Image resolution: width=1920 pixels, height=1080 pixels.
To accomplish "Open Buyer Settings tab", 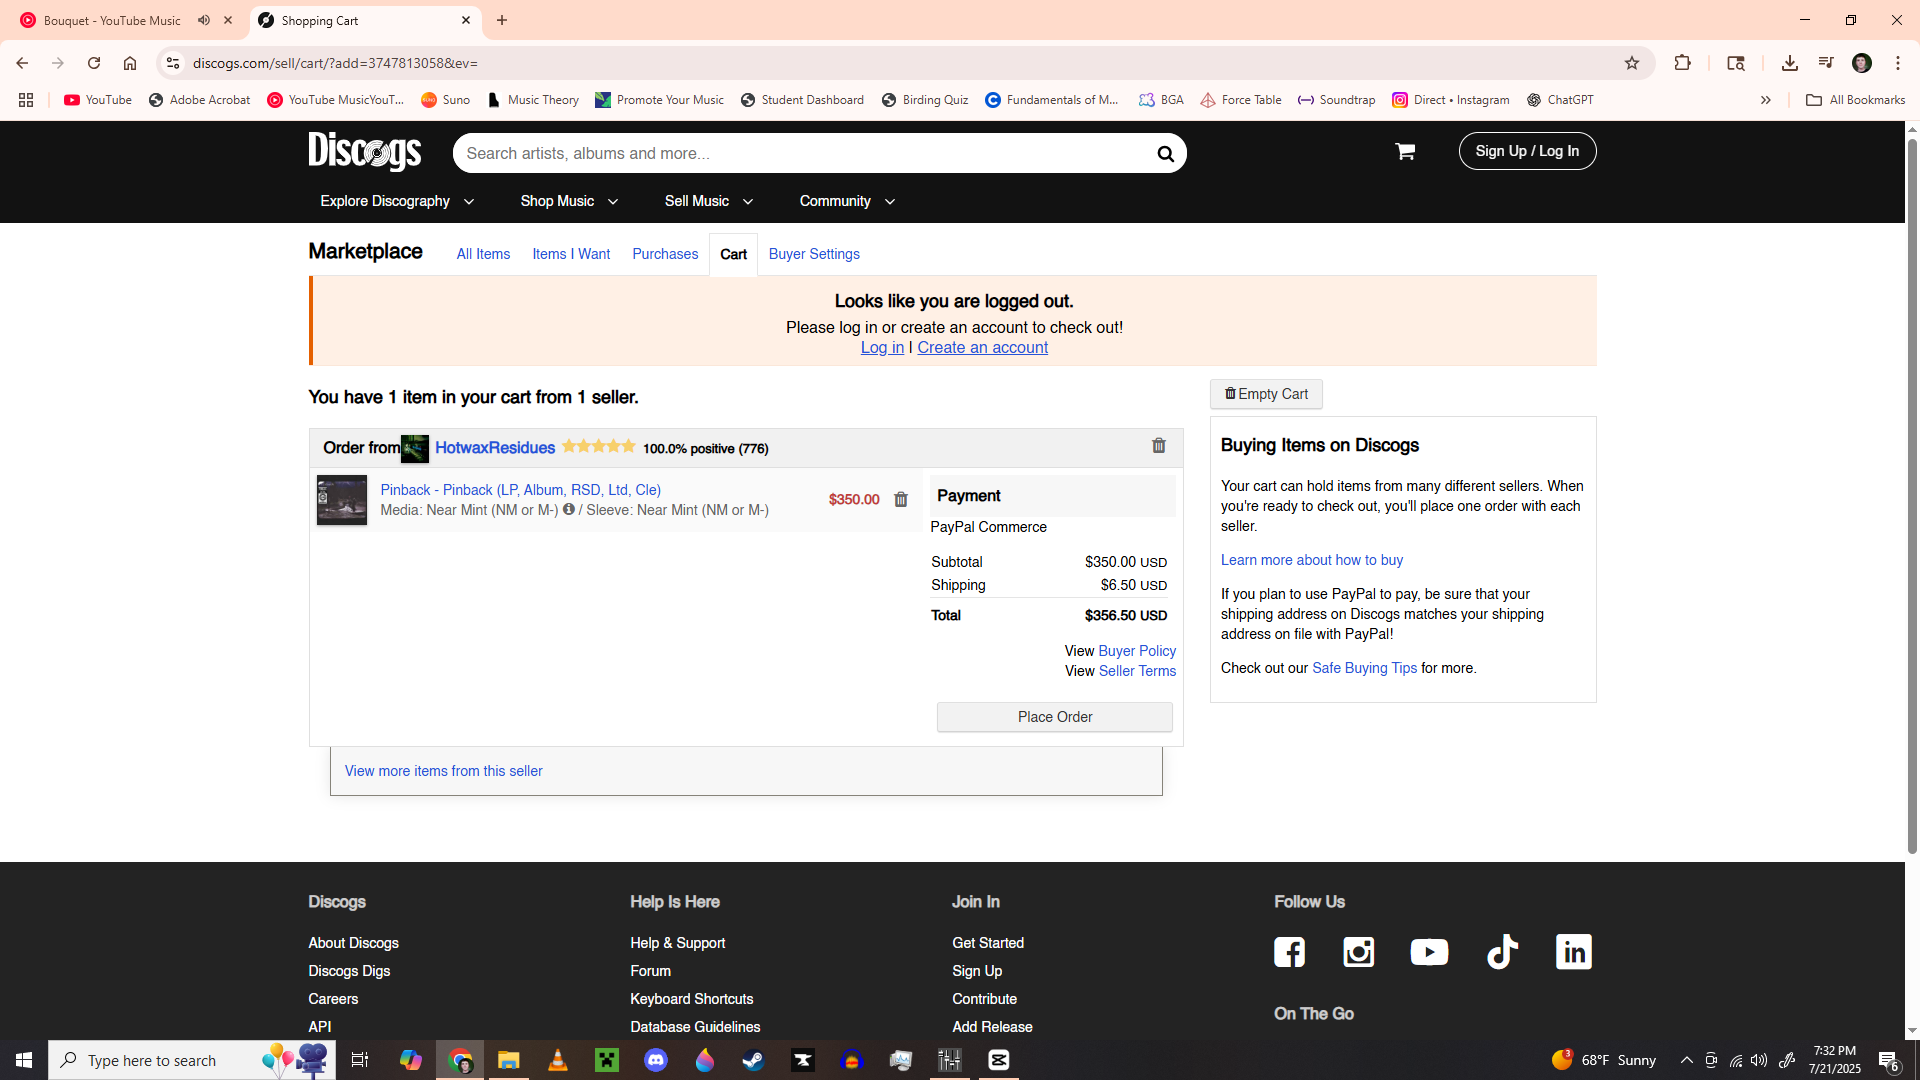I will (814, 254).
